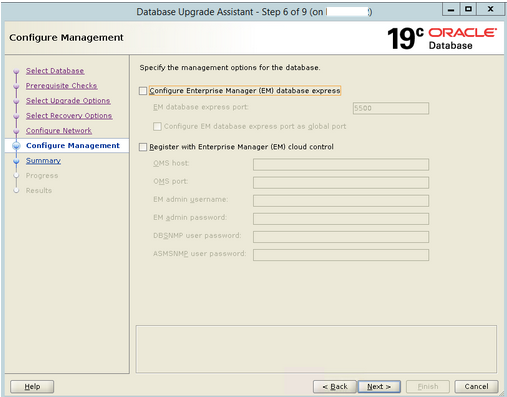Click the EM database express port field

coord(391,108)
